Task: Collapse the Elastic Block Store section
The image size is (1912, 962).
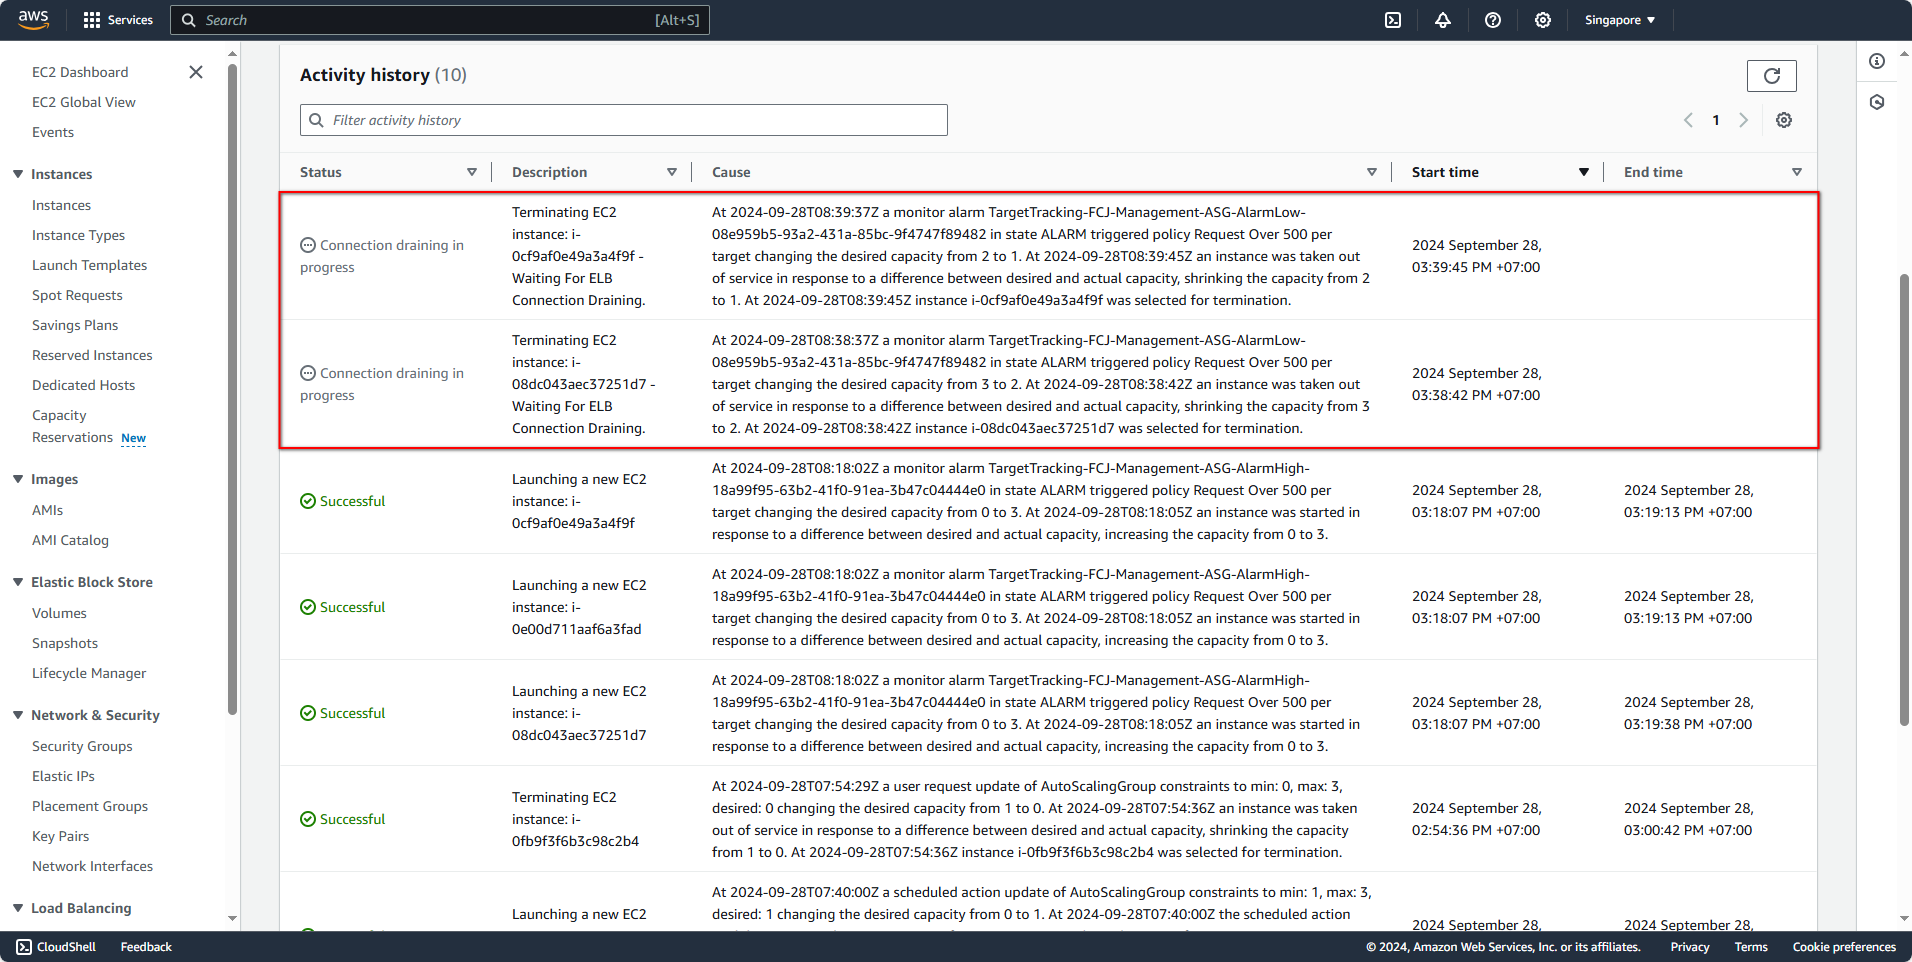Action: [x=18, y=582]
